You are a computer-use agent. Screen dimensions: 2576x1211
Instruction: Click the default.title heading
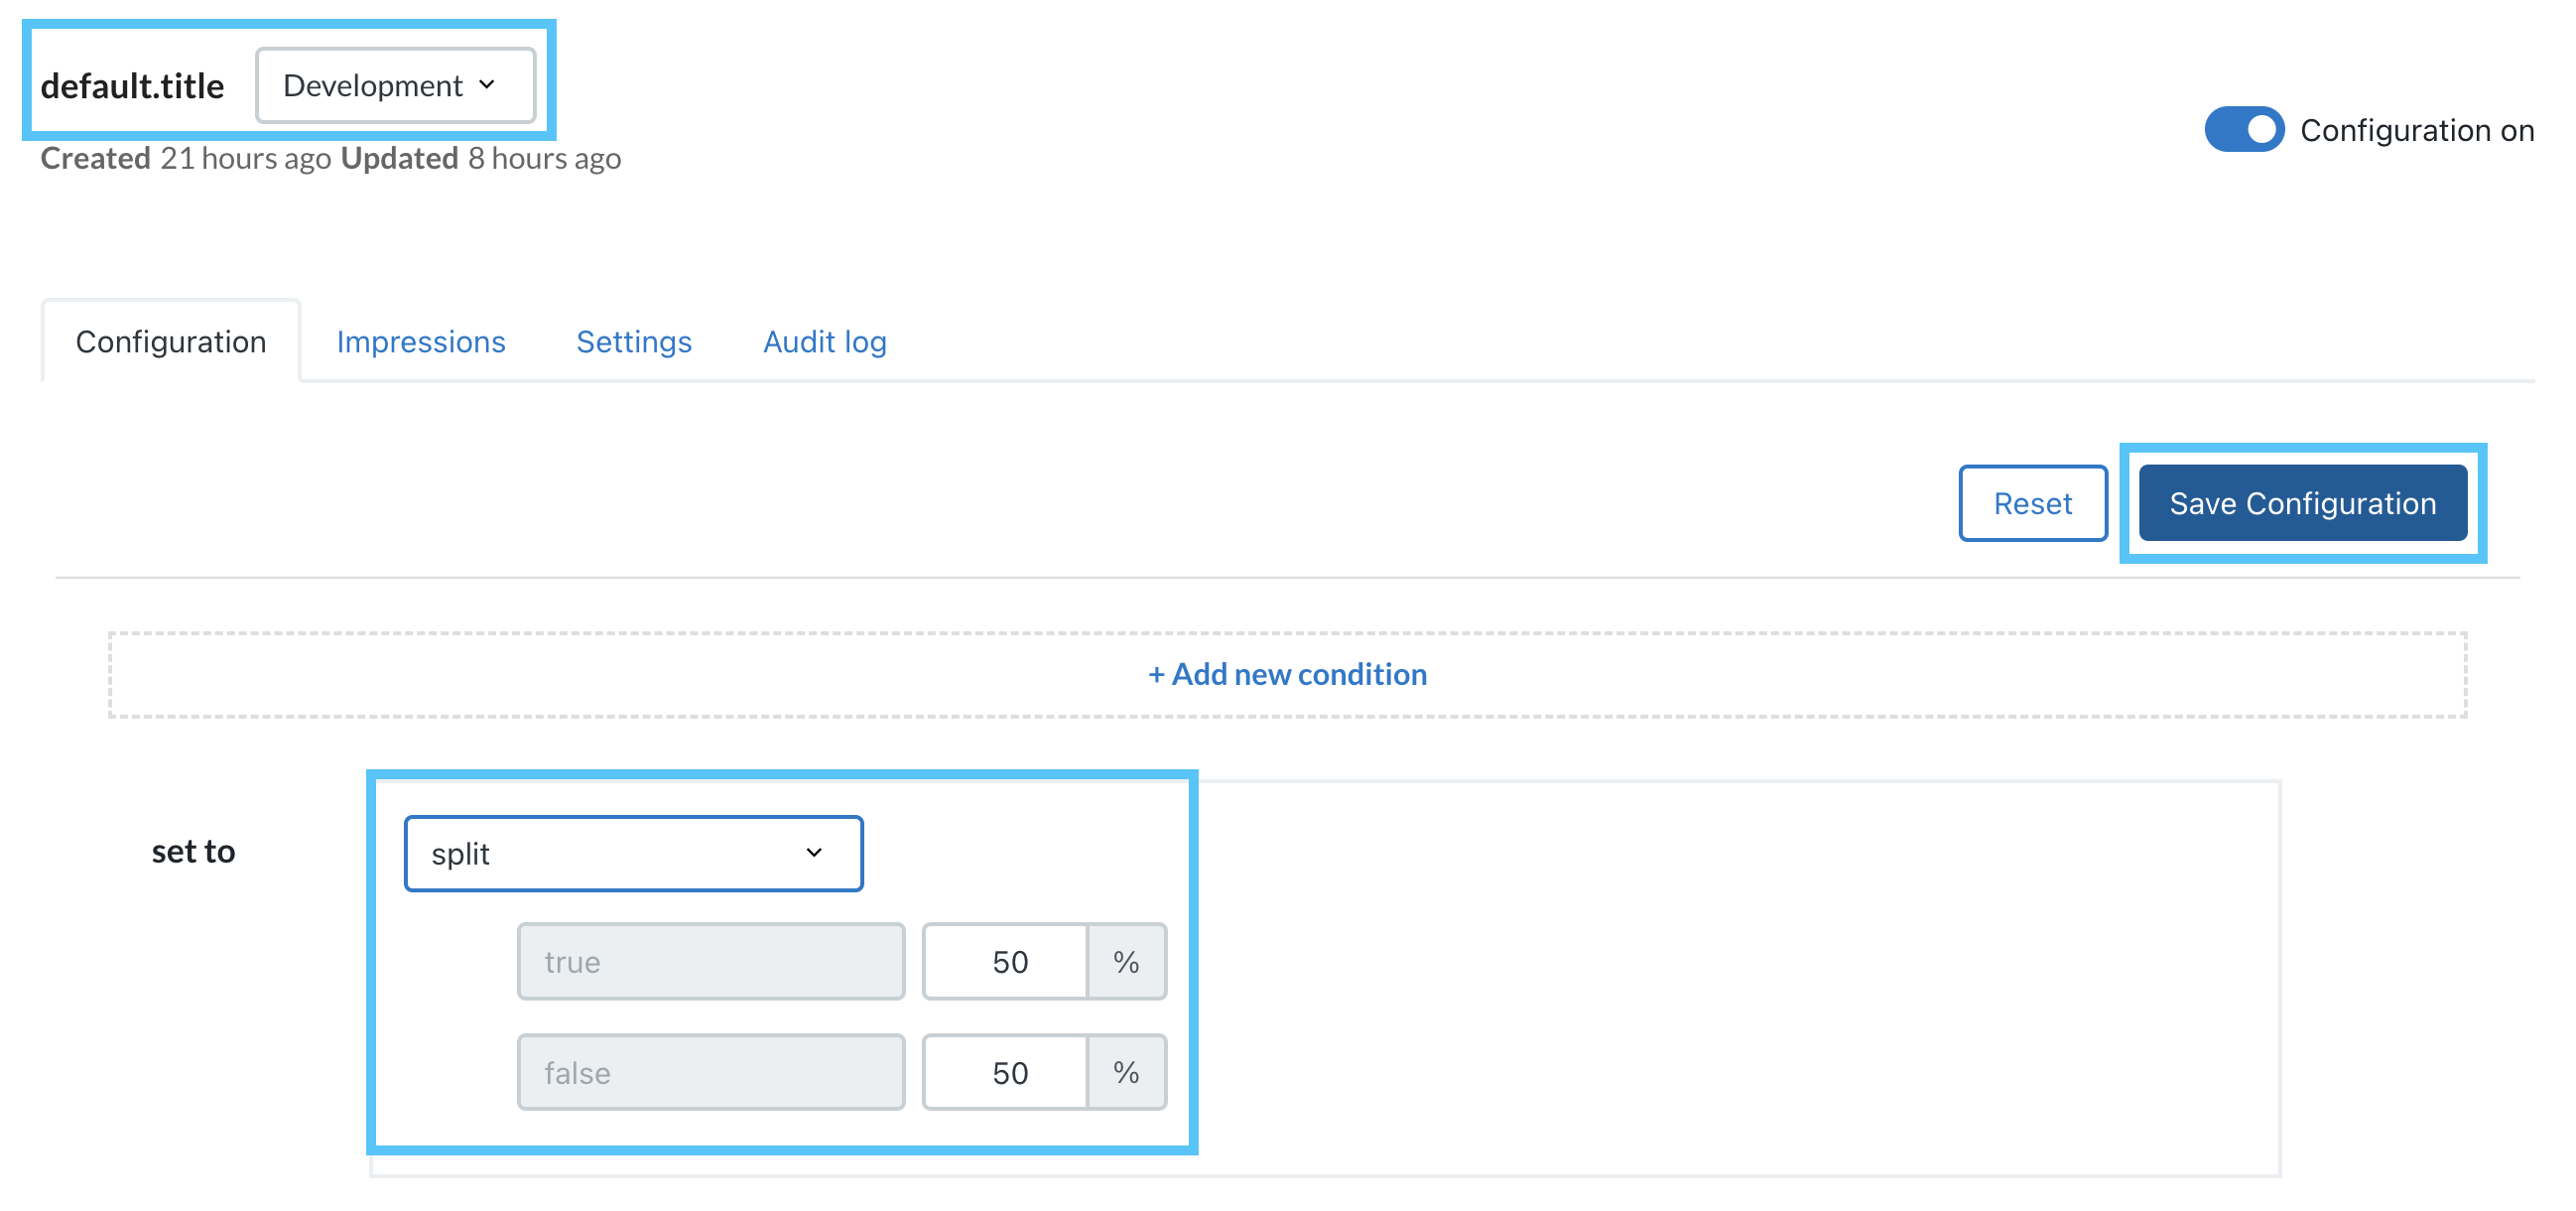132,86
